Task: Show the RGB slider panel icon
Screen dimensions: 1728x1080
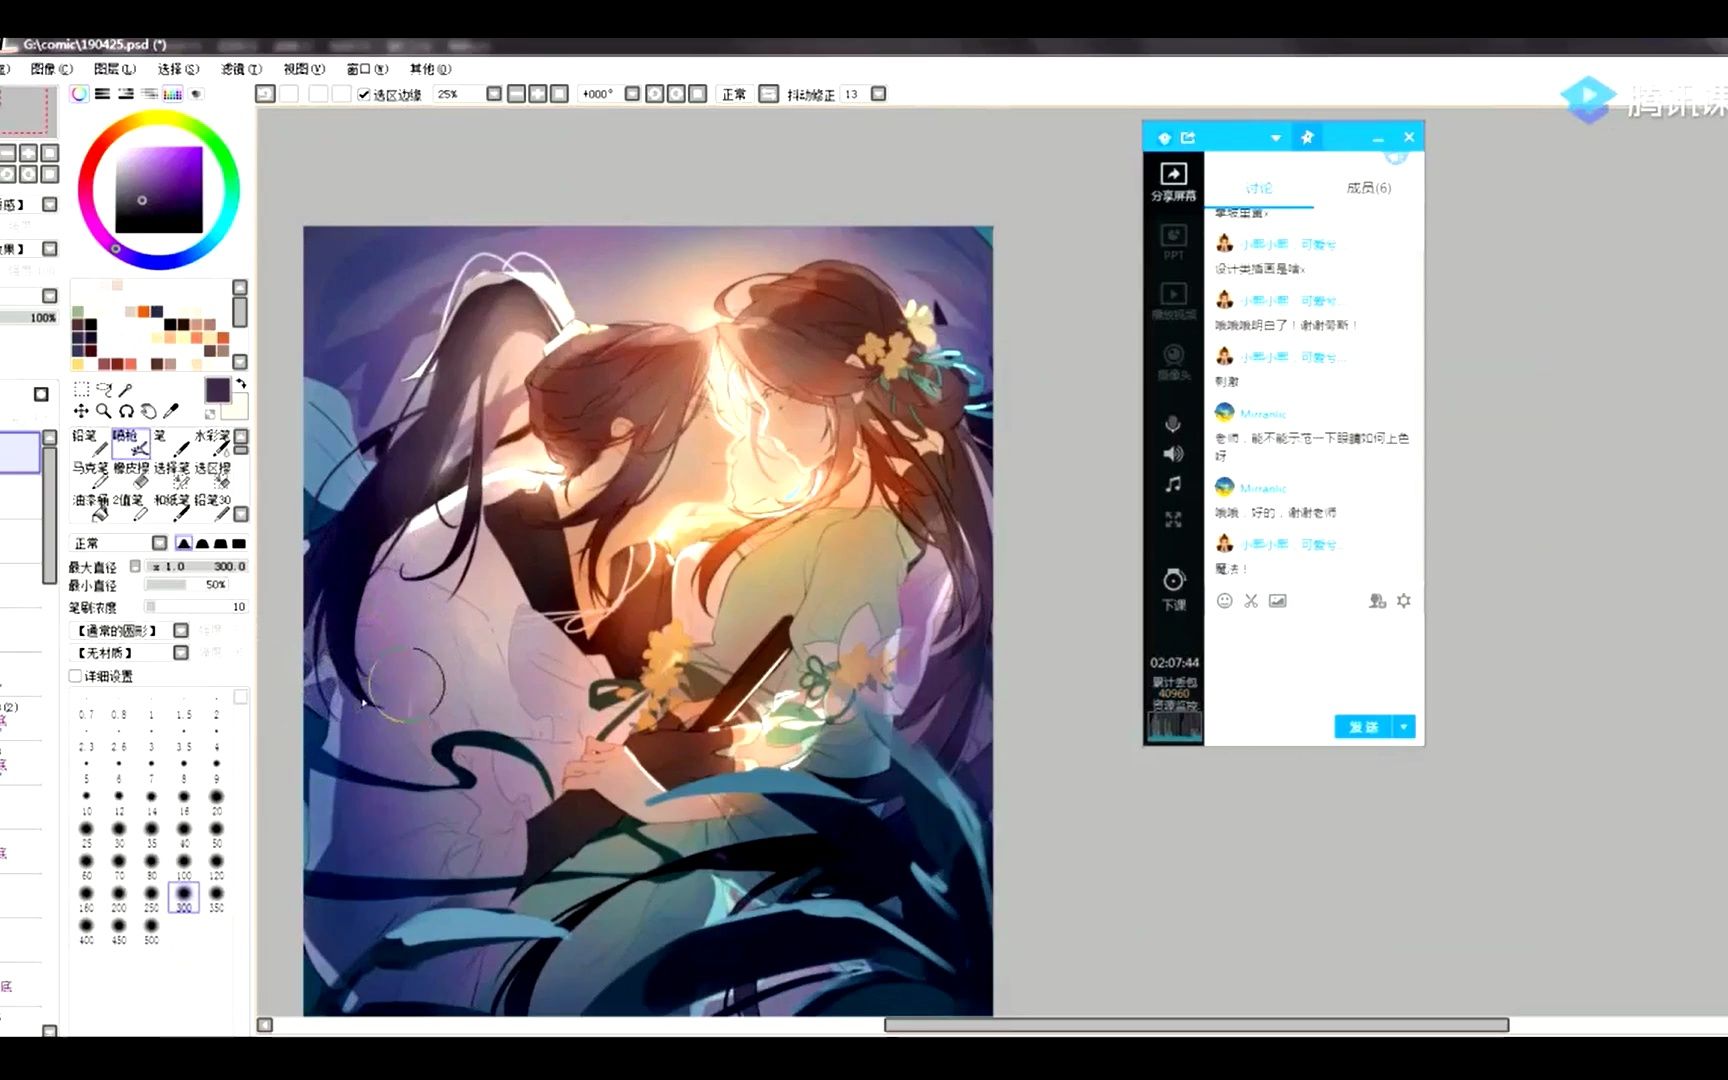Action: click(102, 94)
